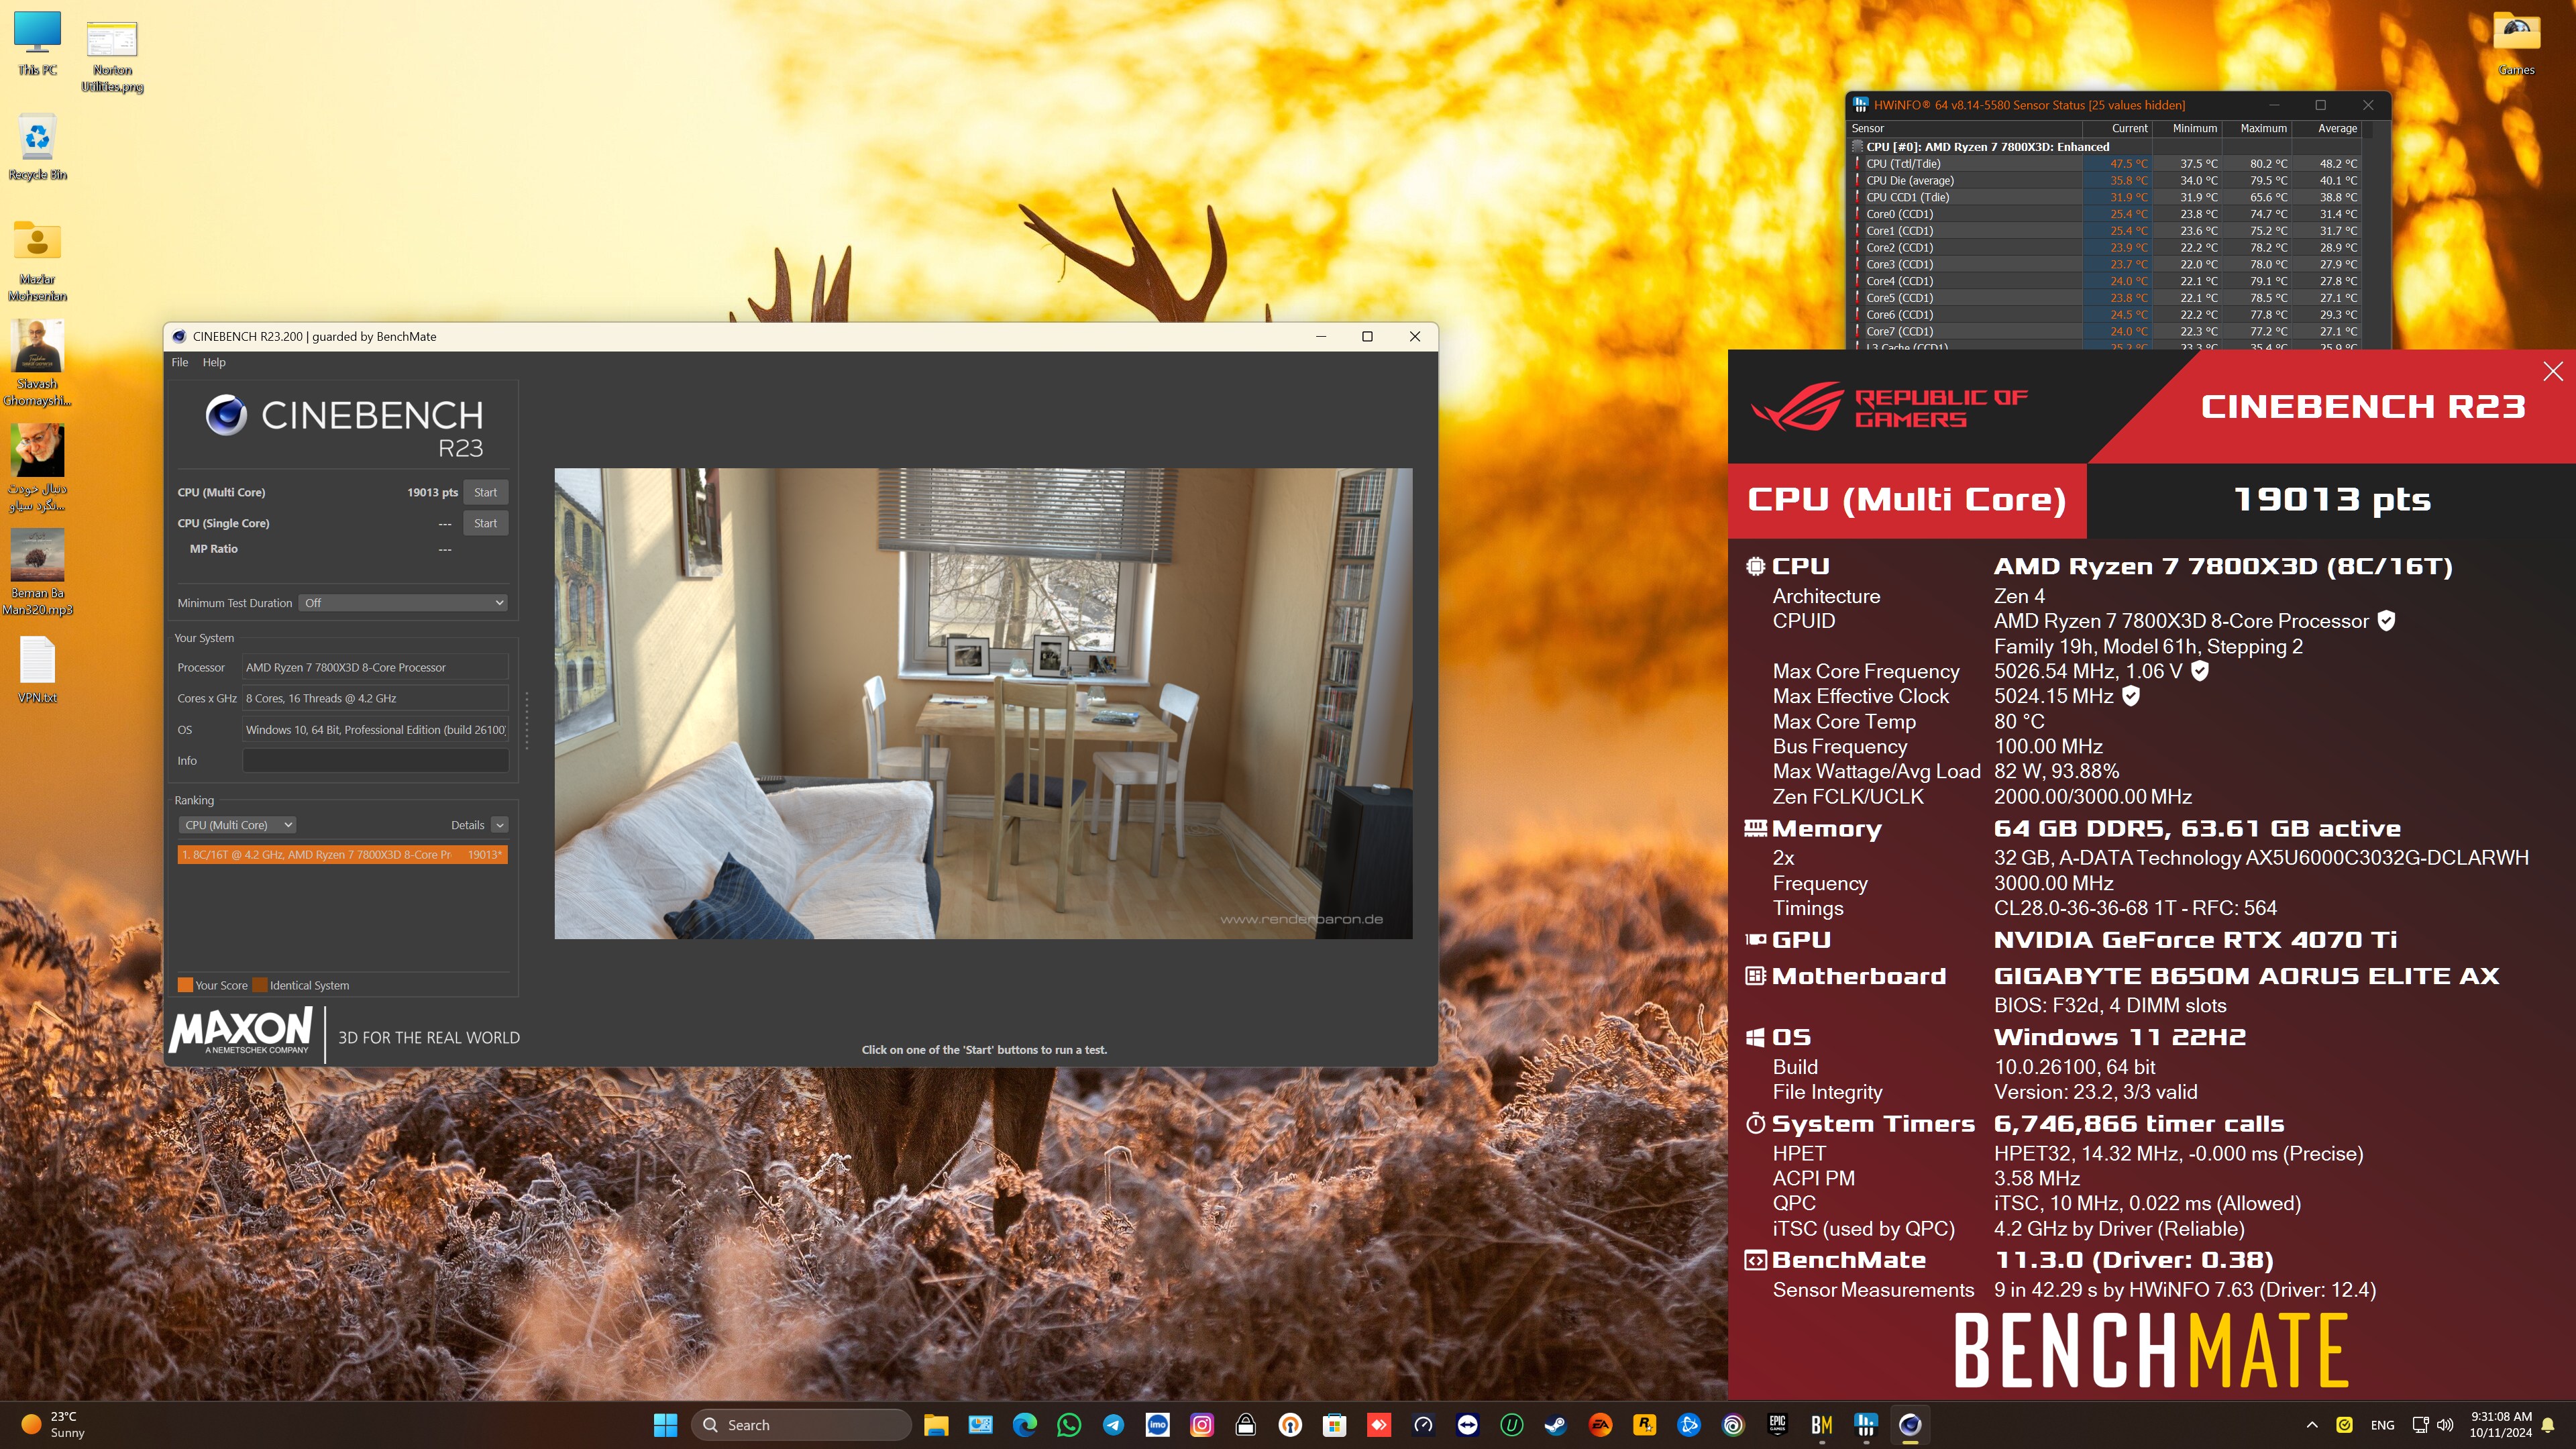This screenshot has width=2576, height=1449.
Task: Open the Help menu in Cinebench
Action: 214,362
